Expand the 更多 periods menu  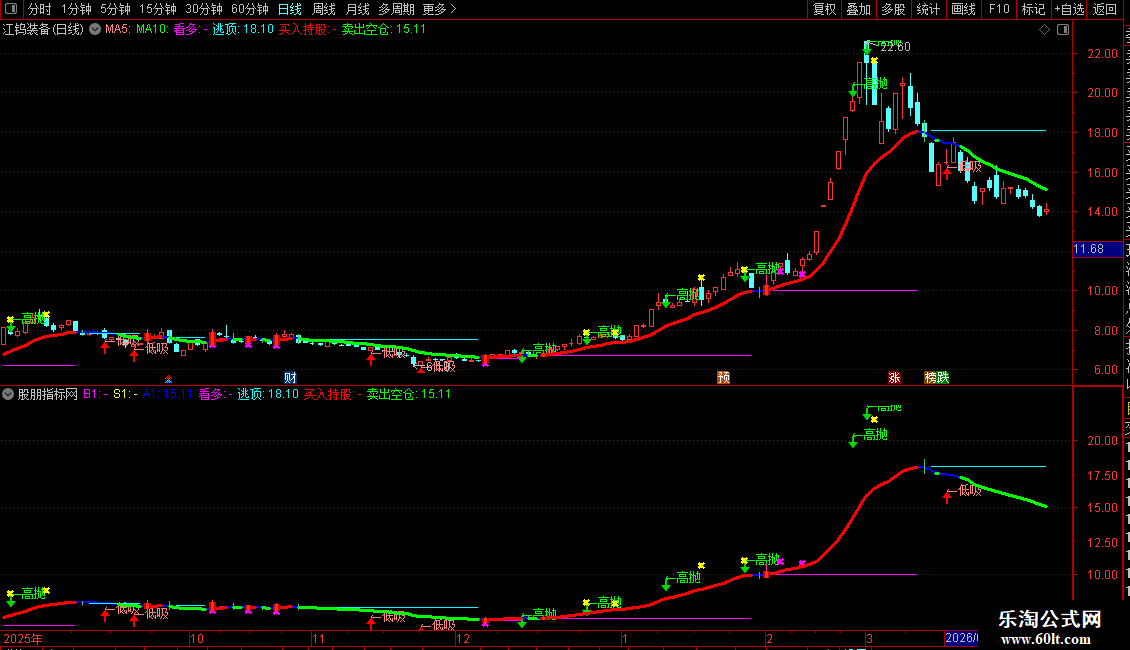439,9
